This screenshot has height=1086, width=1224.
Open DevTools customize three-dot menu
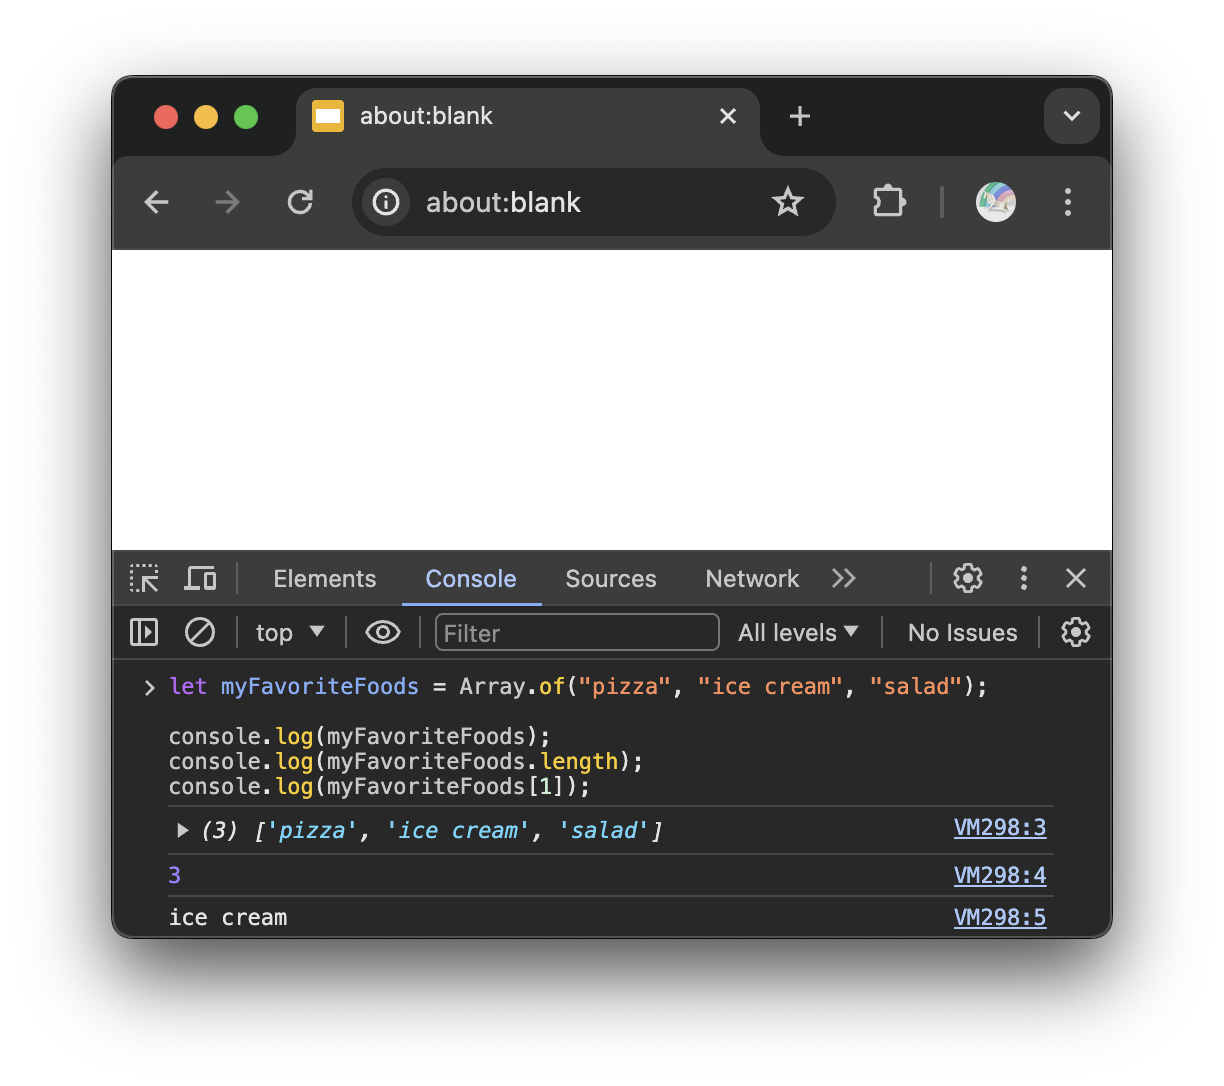click(x=1023, y=578)
